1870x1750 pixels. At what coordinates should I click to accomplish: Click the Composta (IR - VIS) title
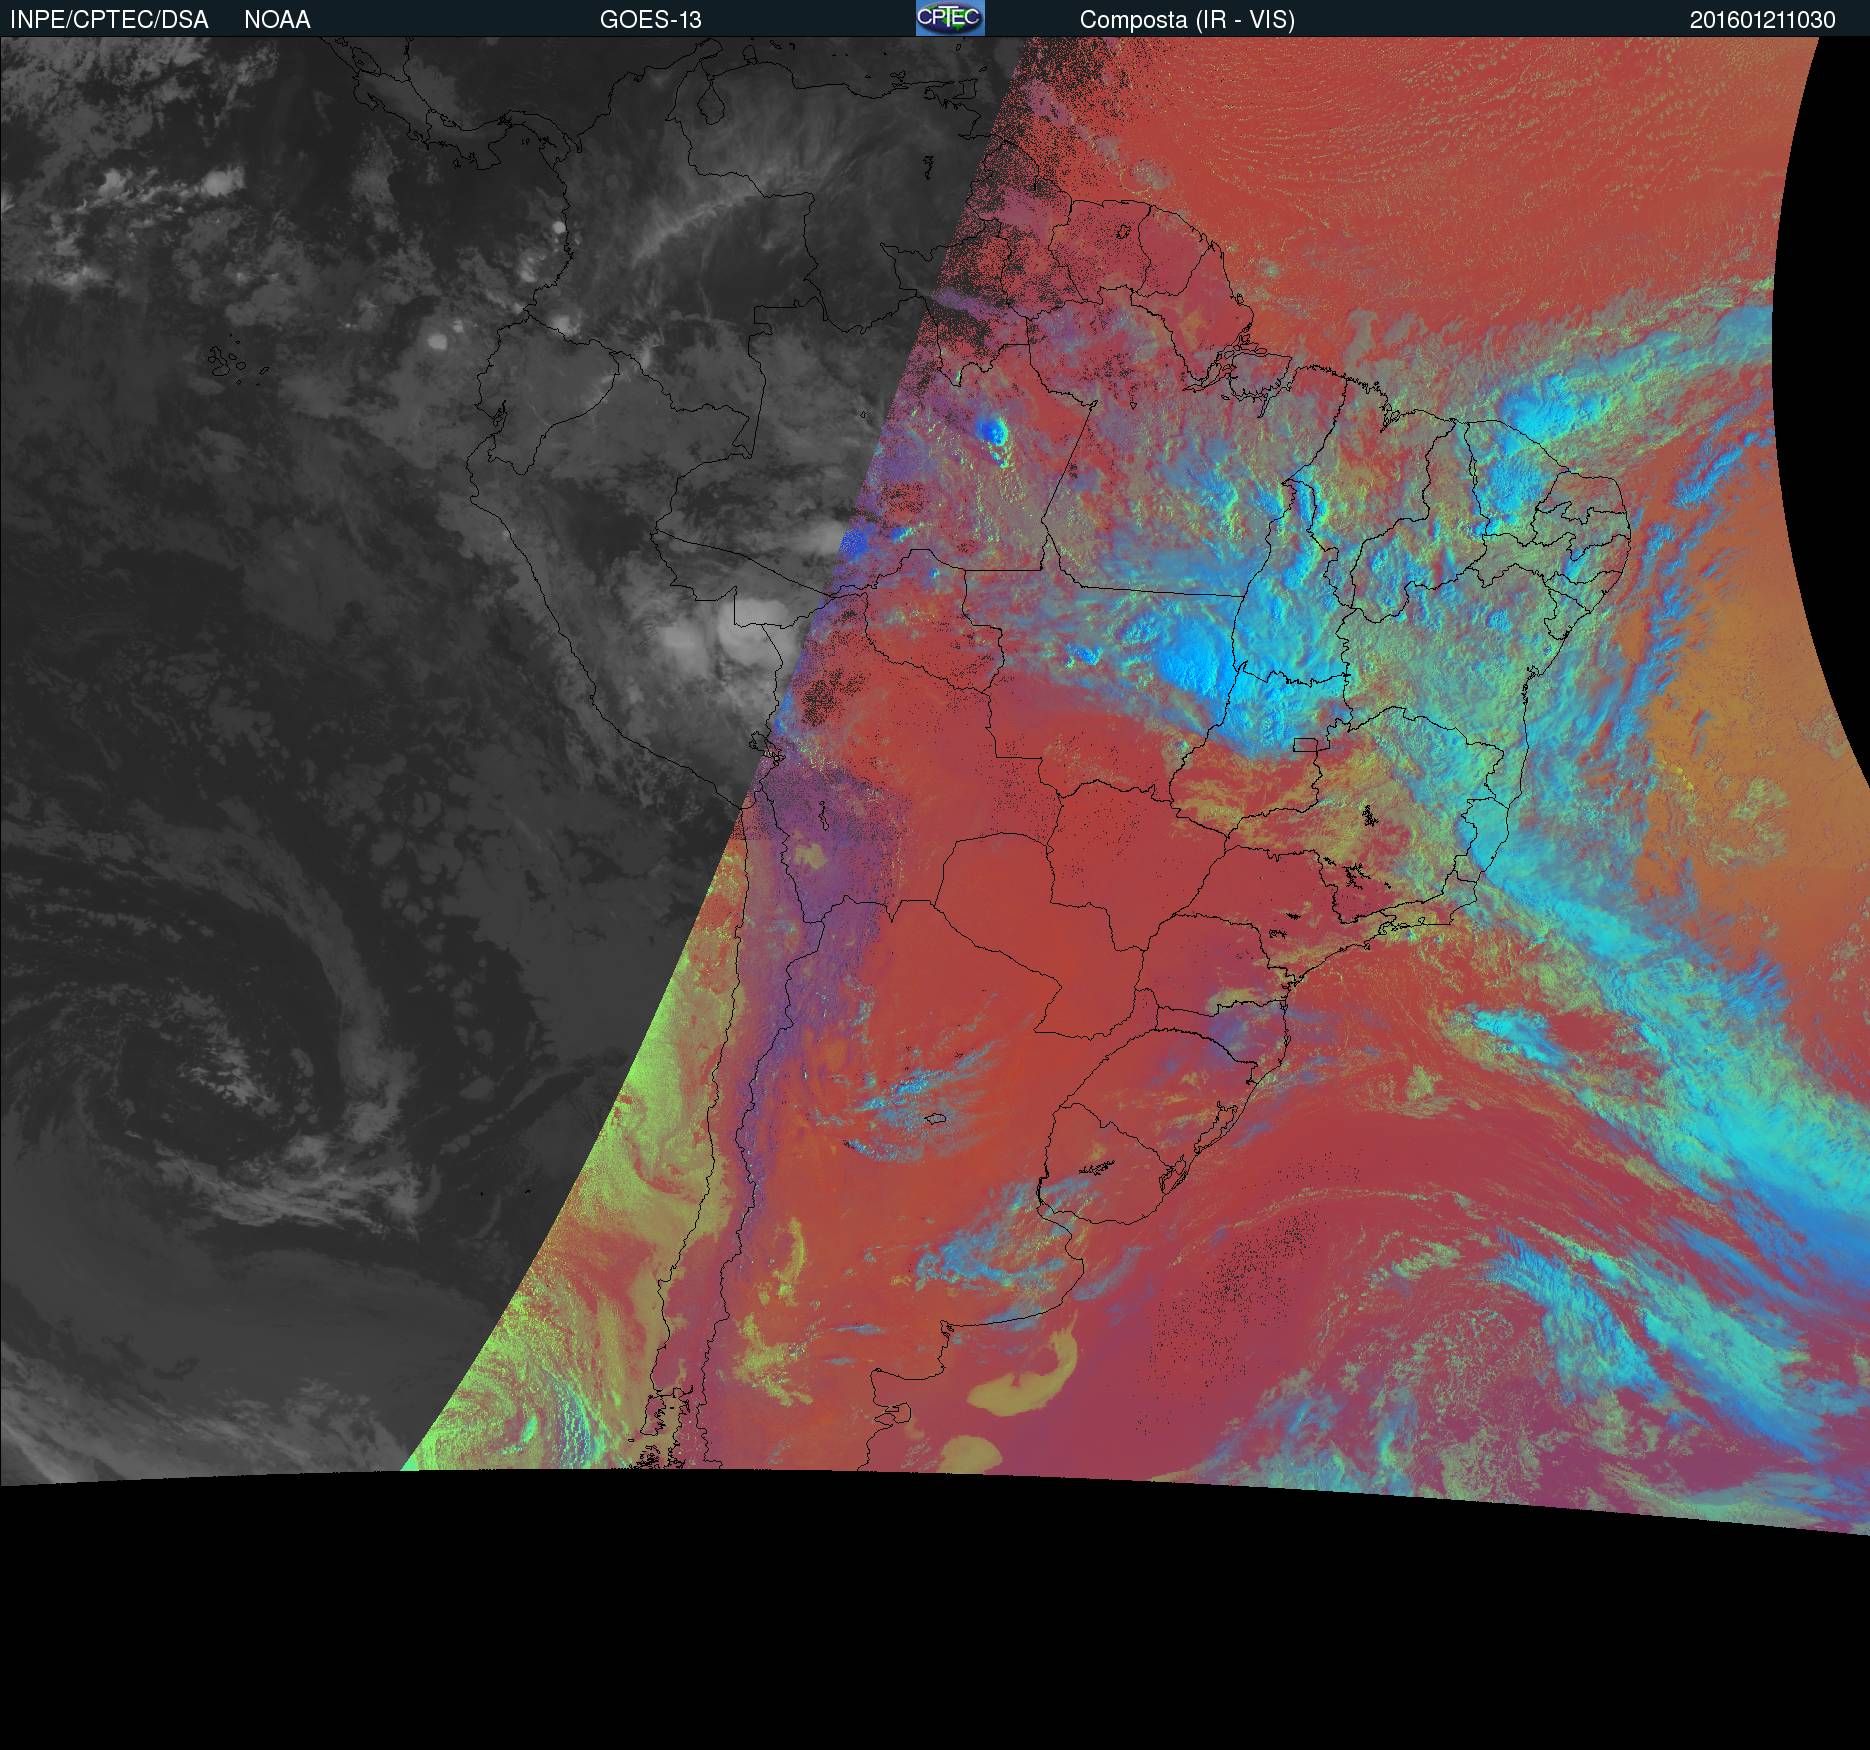[x=1187, y=20]
